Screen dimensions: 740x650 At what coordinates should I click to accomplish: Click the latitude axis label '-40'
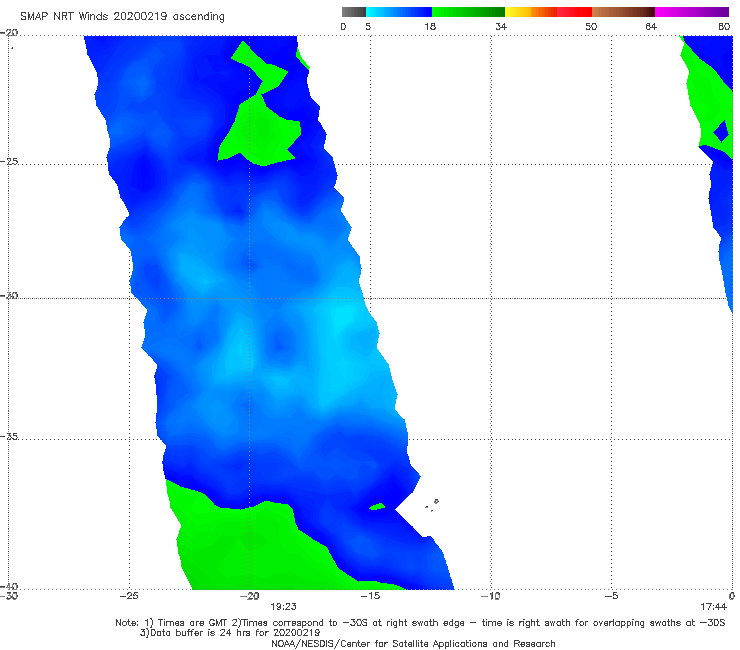(9, 586)
